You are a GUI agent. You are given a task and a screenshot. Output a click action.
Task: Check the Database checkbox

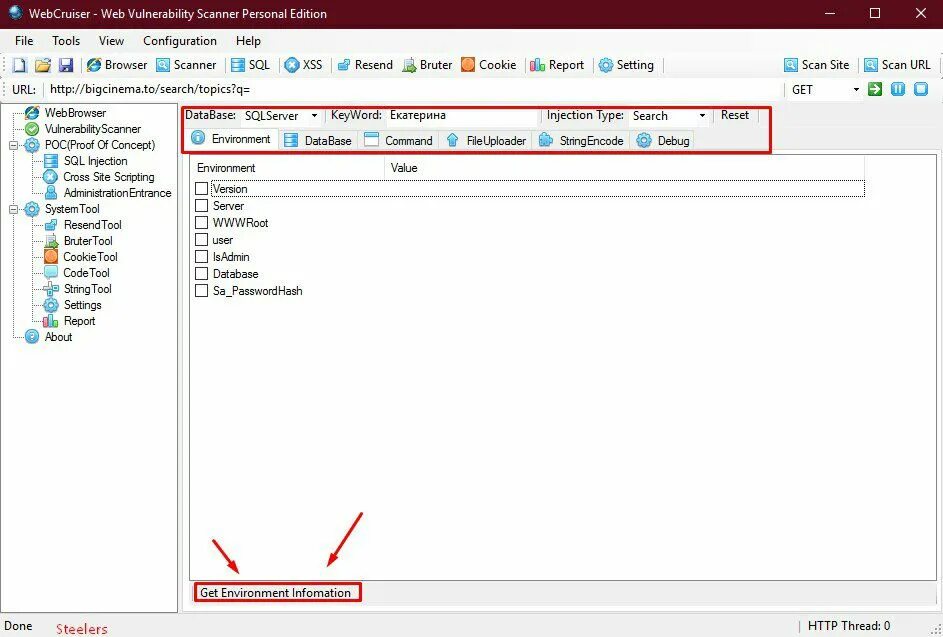[201, 274]
